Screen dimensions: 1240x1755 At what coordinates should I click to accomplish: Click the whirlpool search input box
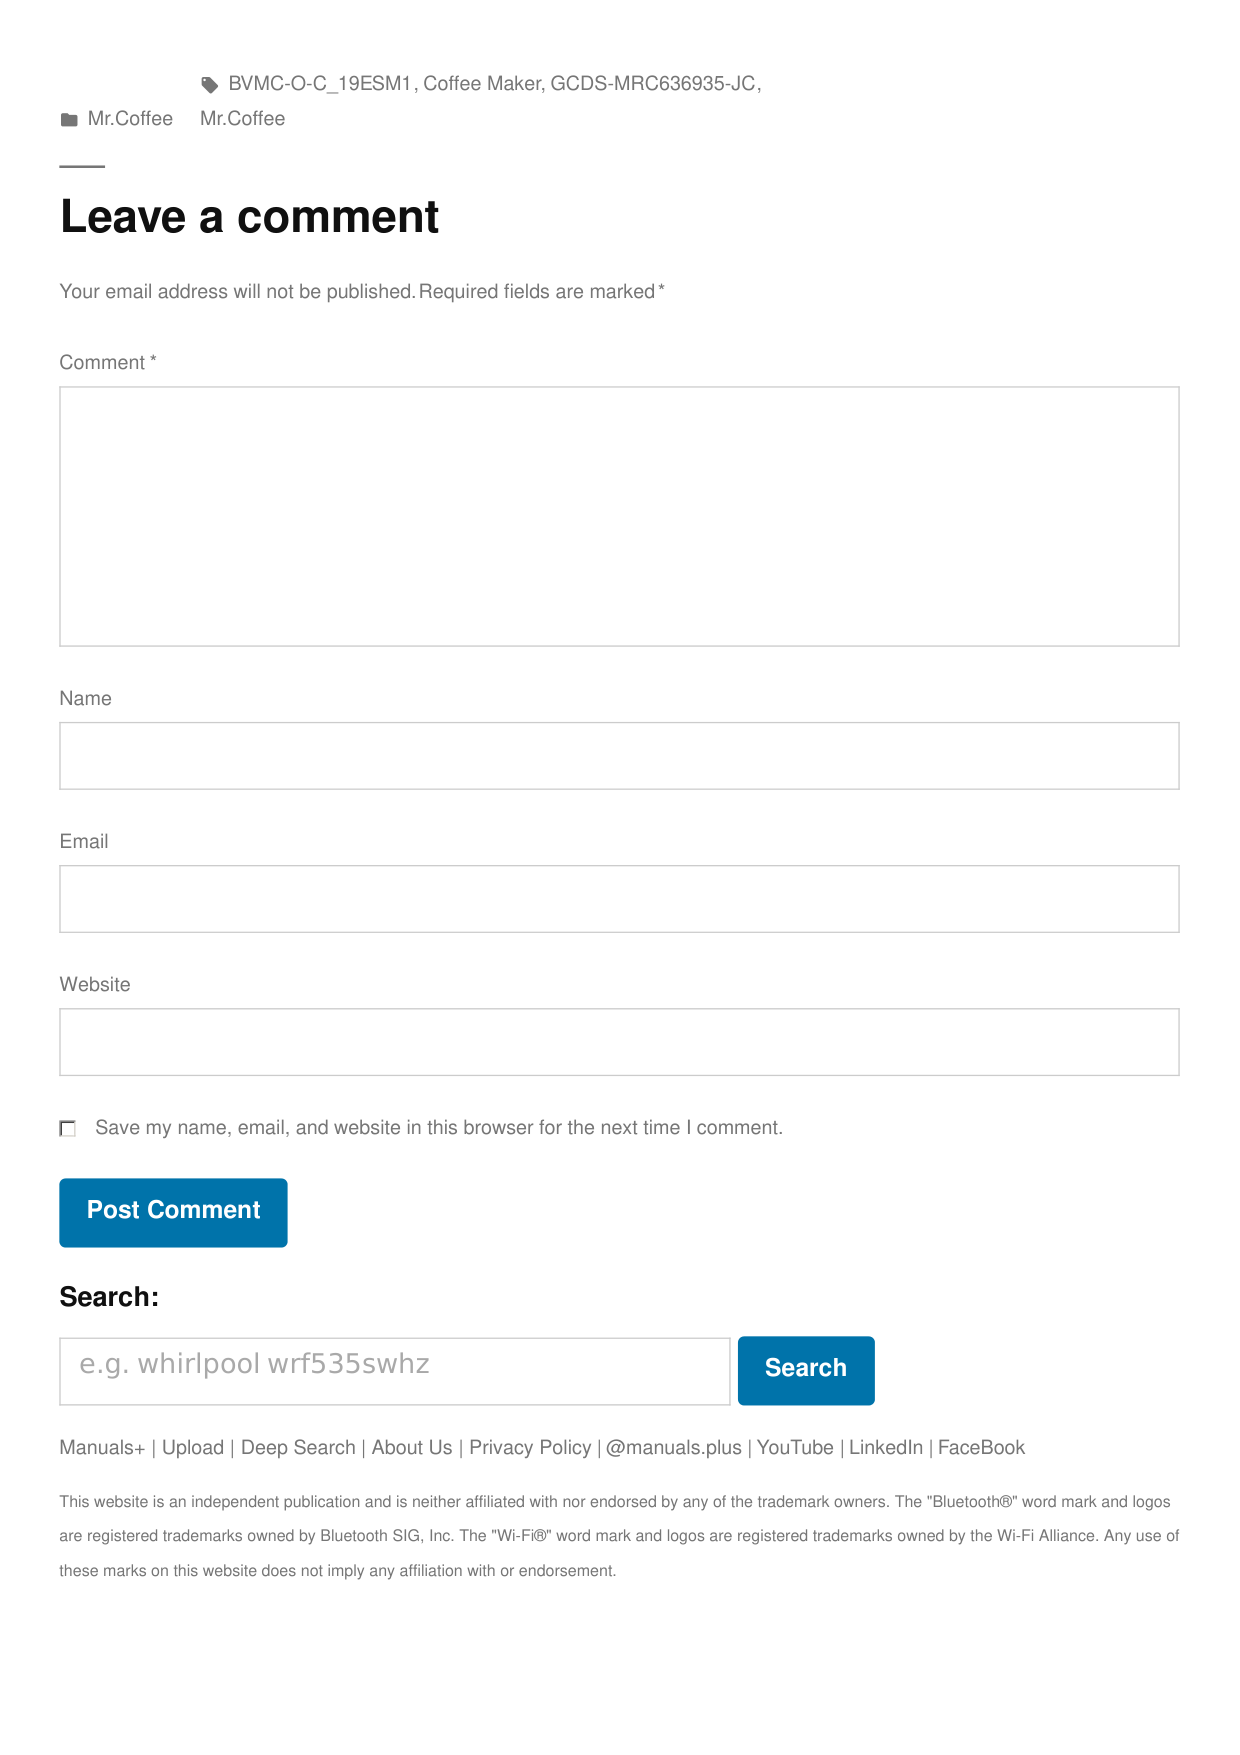pos(394,1371)
